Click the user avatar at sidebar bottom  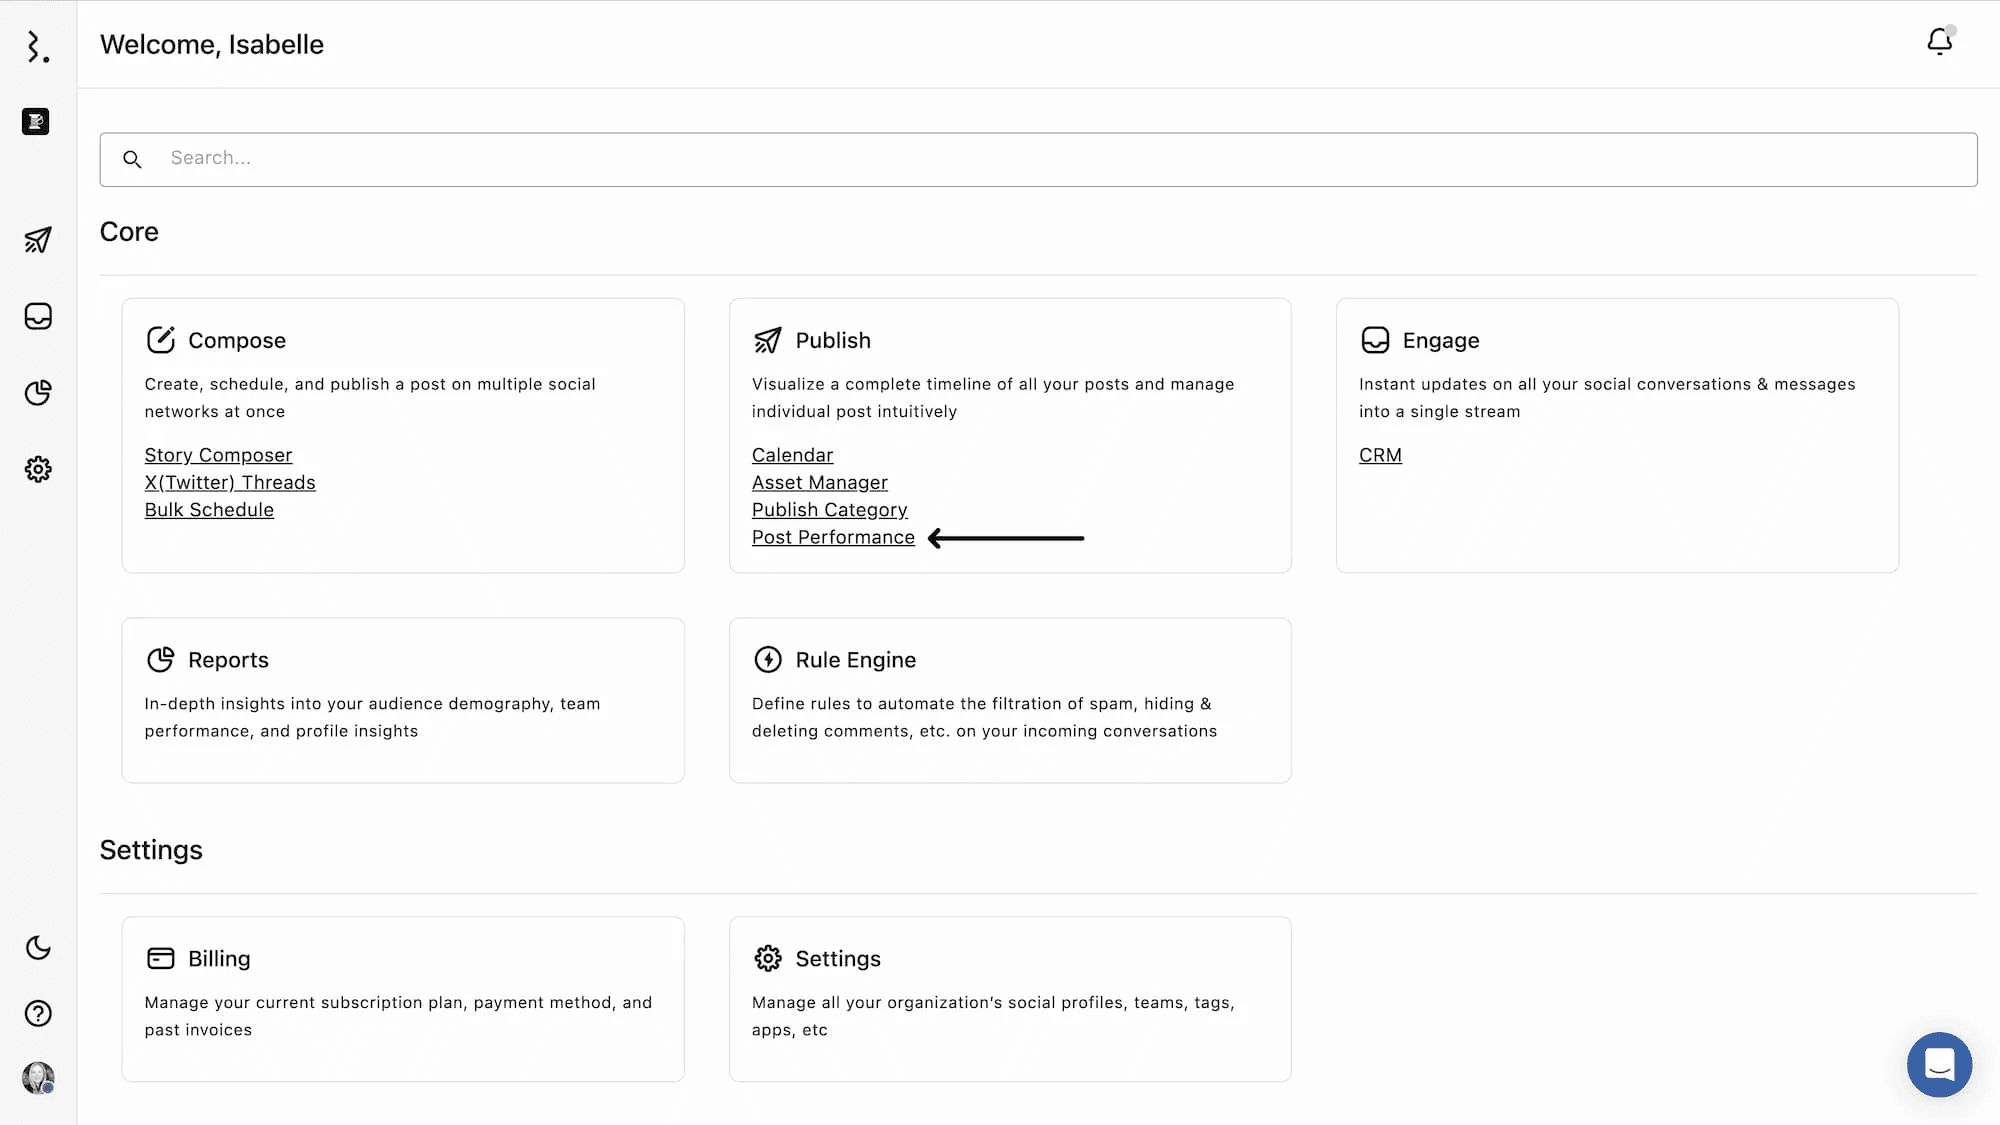(37, 1079)
